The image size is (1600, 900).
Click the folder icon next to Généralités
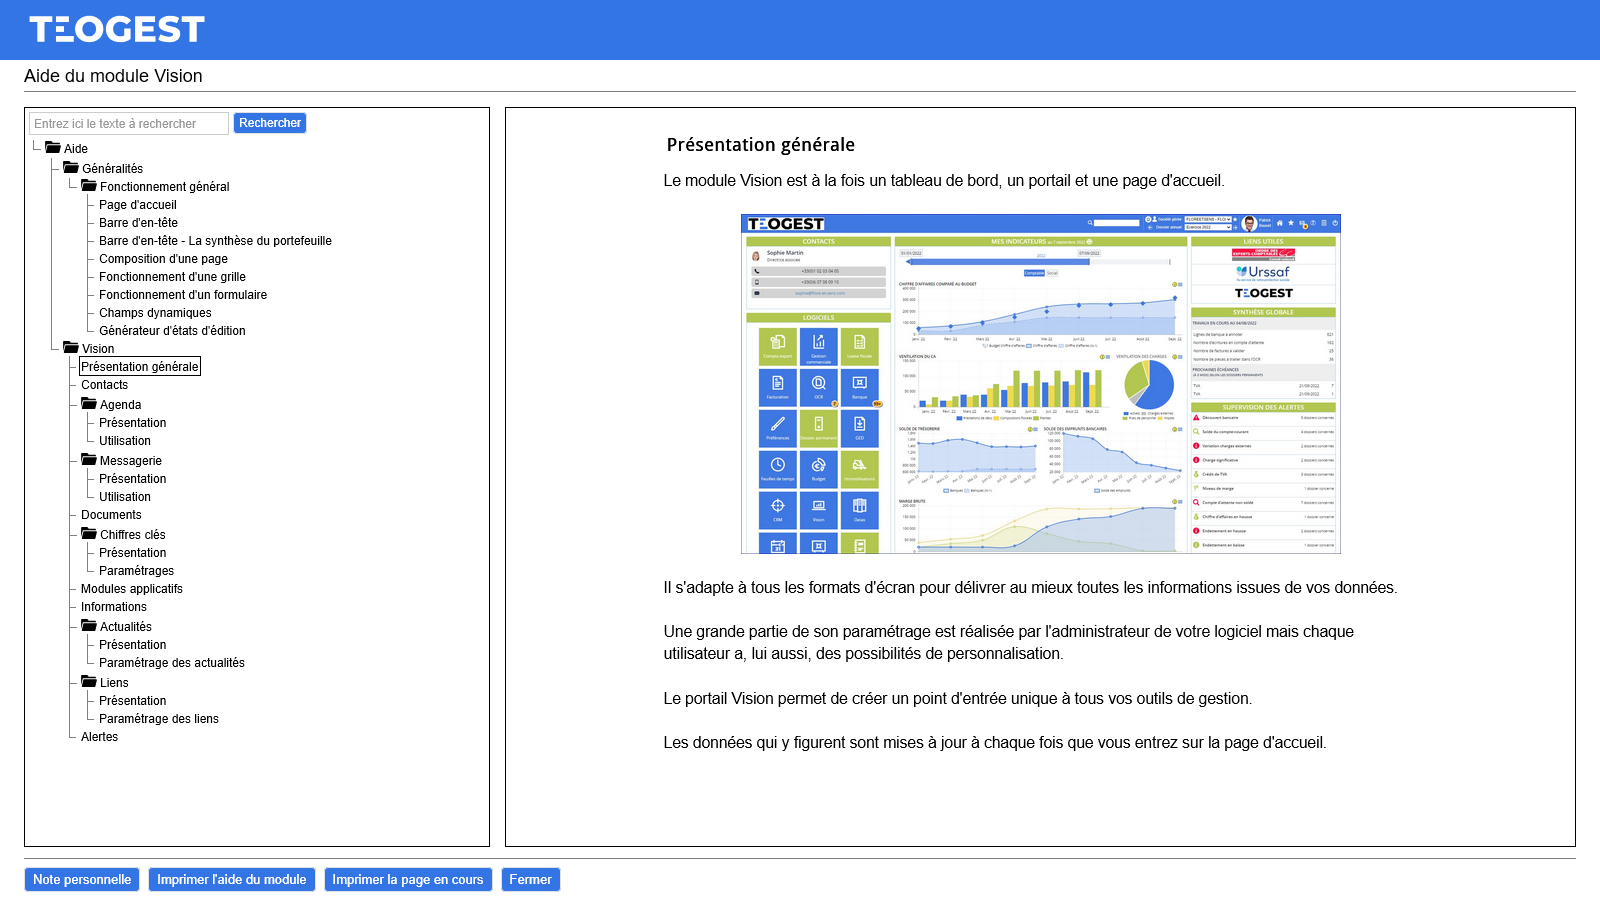[x=71, y=168]
